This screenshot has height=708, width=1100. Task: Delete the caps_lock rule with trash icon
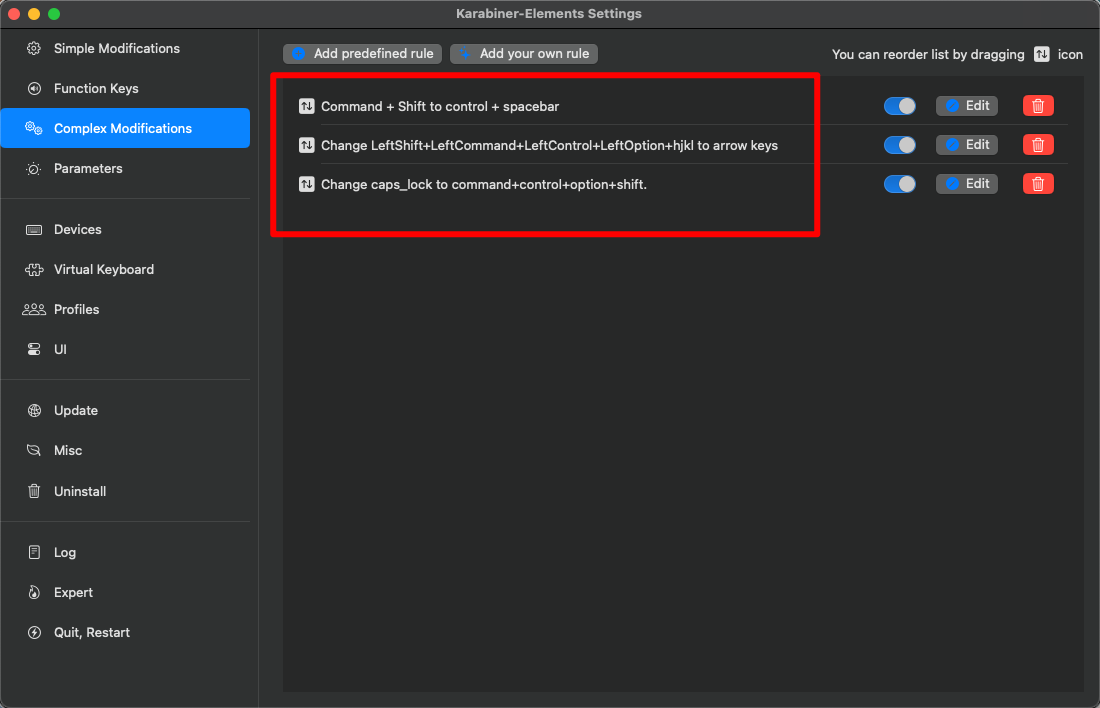coord(1038,184)
